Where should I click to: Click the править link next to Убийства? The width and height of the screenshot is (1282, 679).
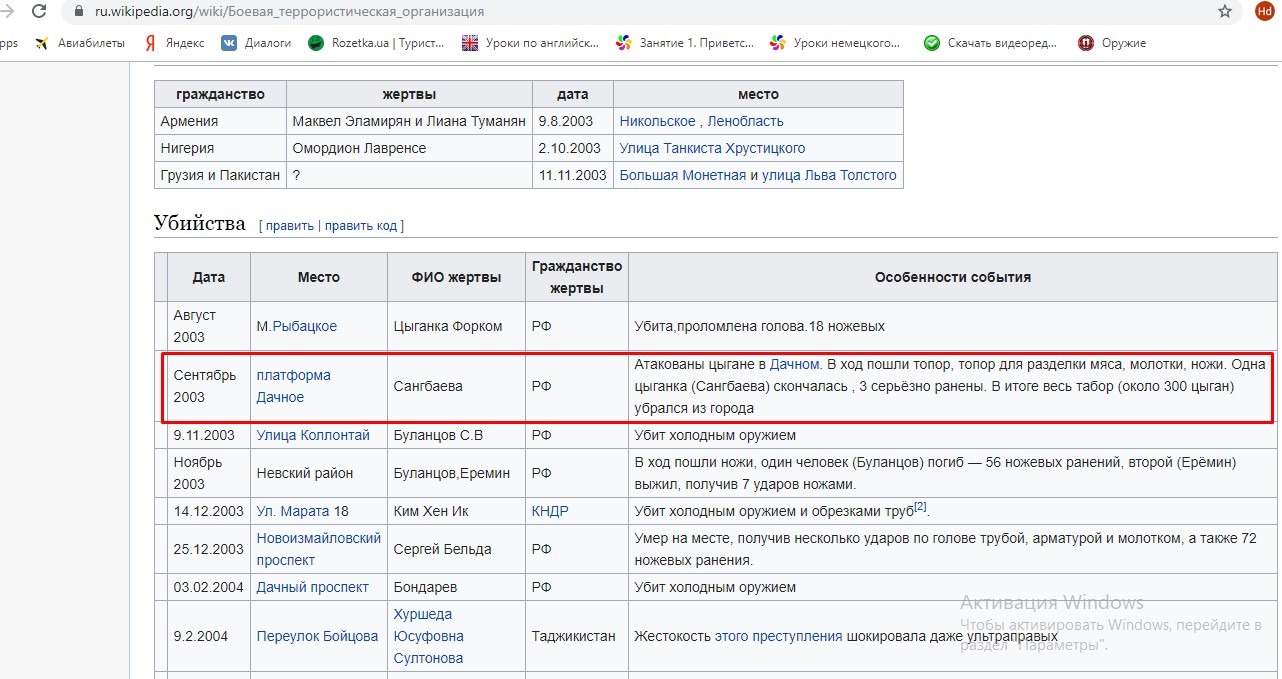click(289, 226)
